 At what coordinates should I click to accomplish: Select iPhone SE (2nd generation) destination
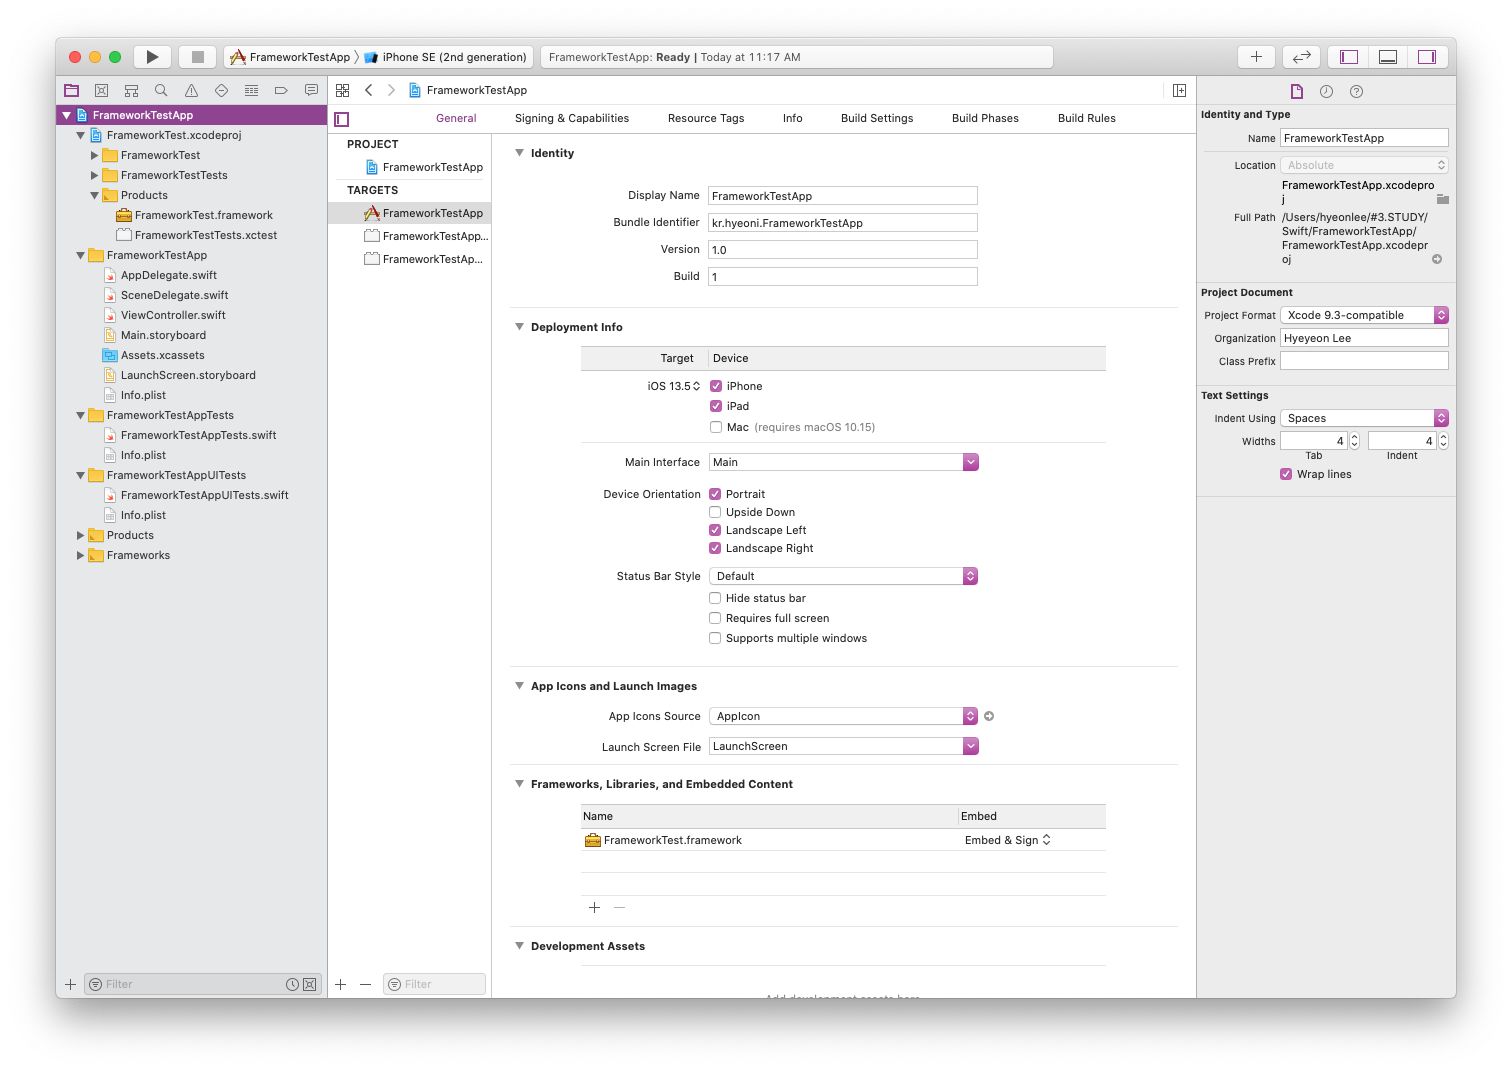tap(447, 57)
